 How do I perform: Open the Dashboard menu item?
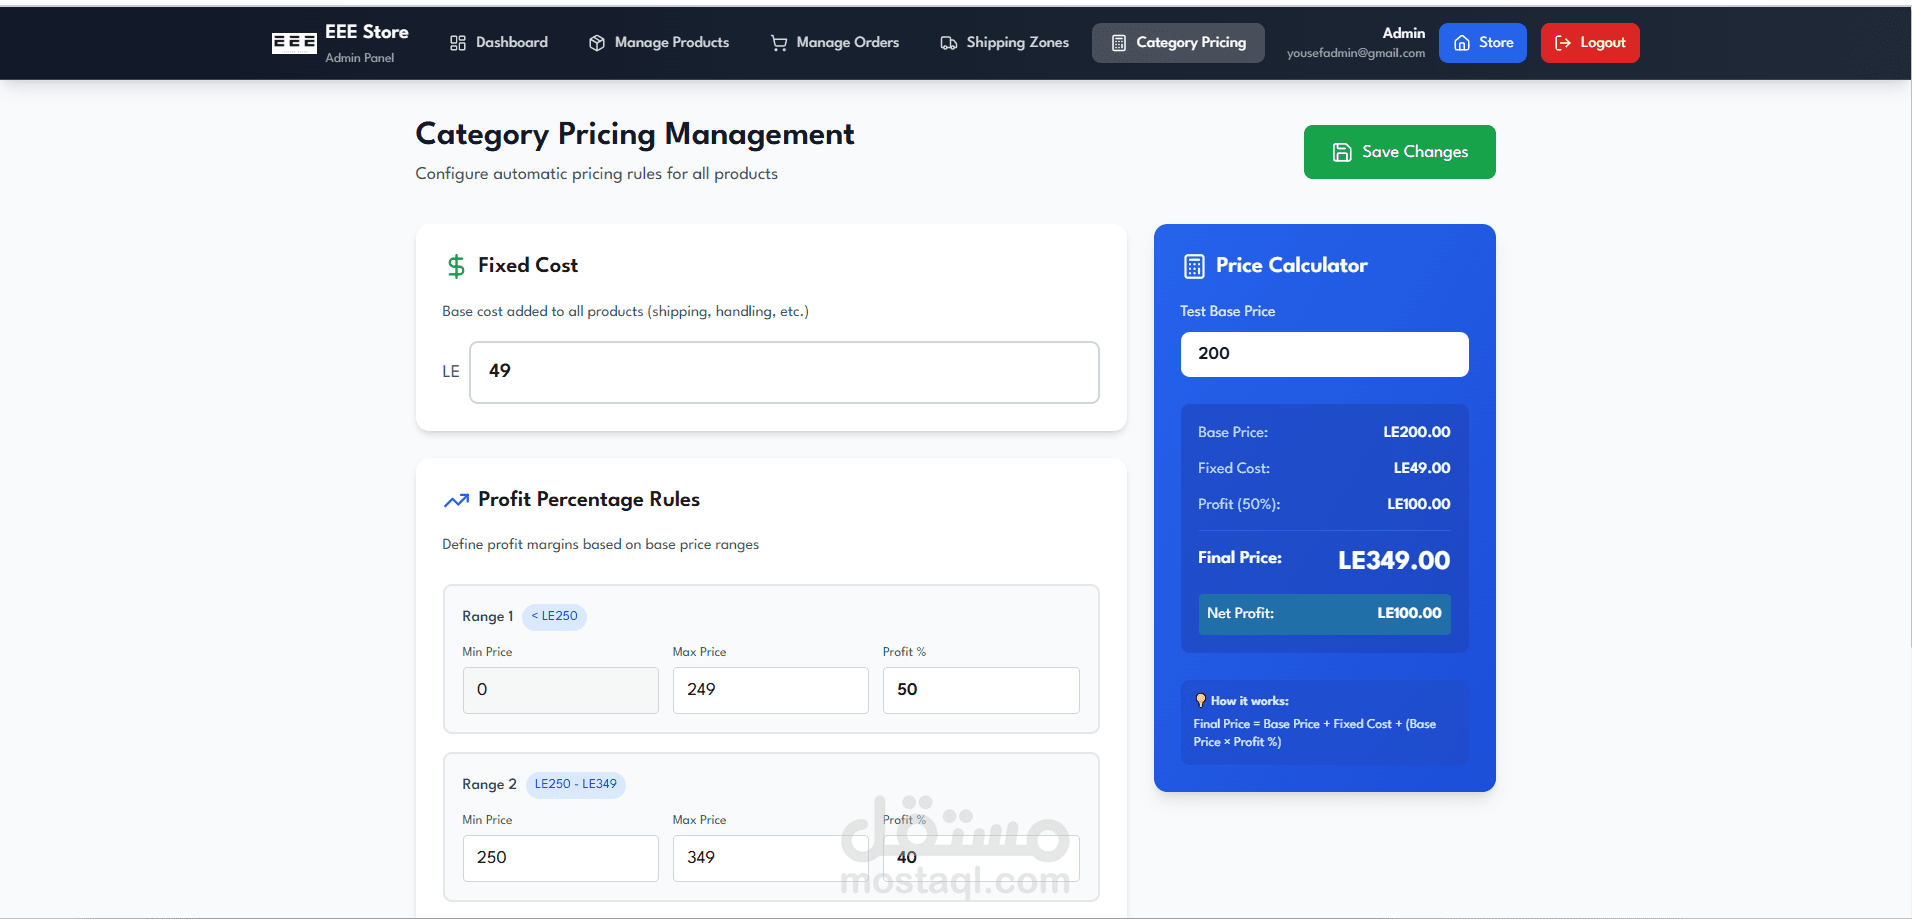[x=499, y=43]
